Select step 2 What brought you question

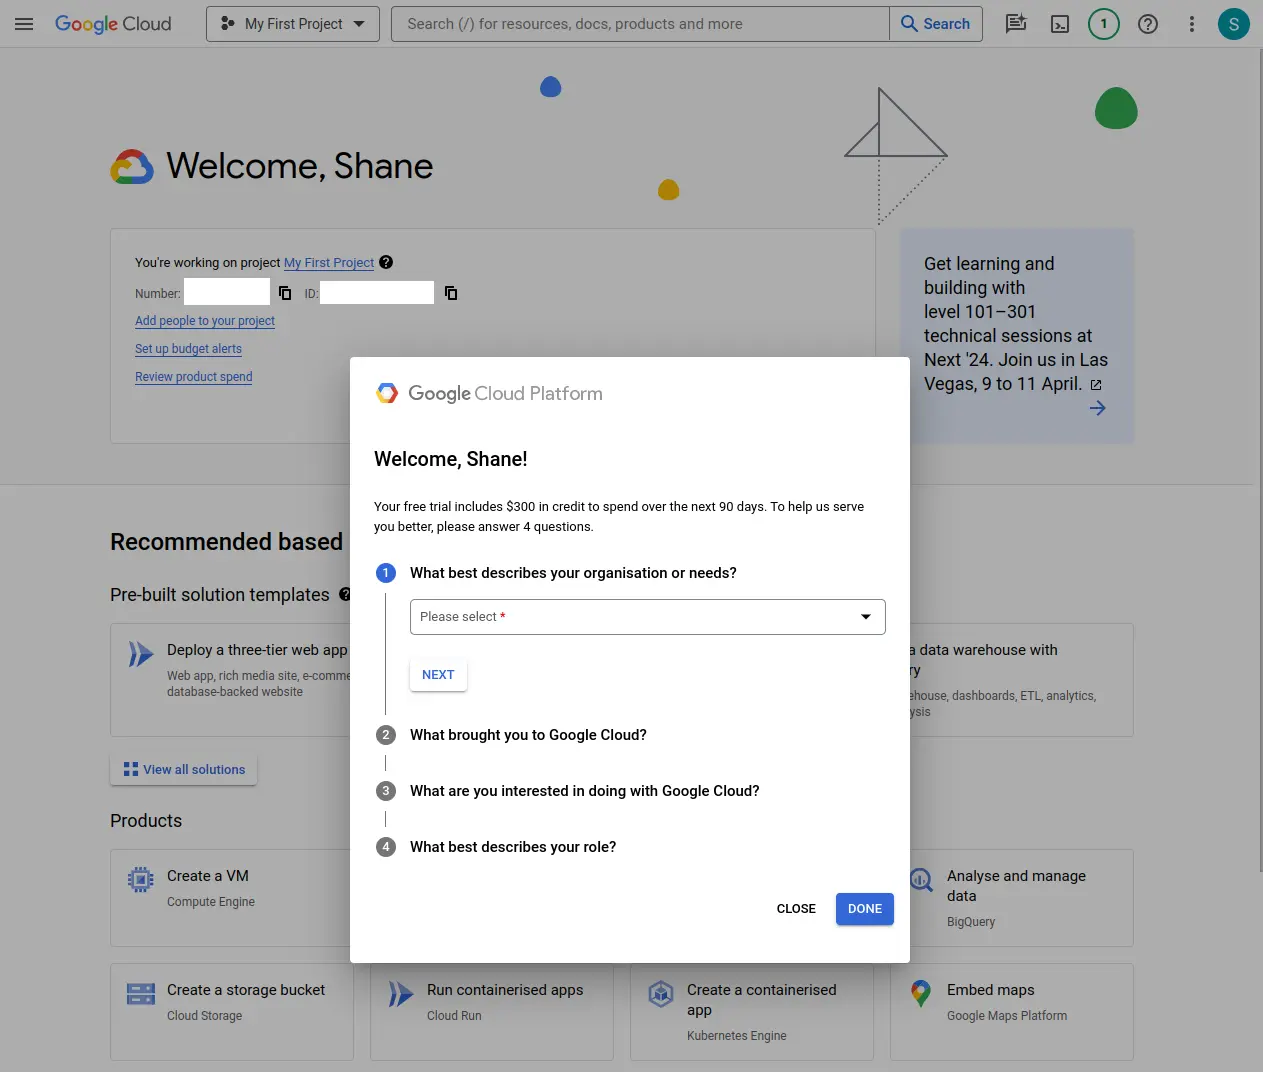tap(528, 735)
